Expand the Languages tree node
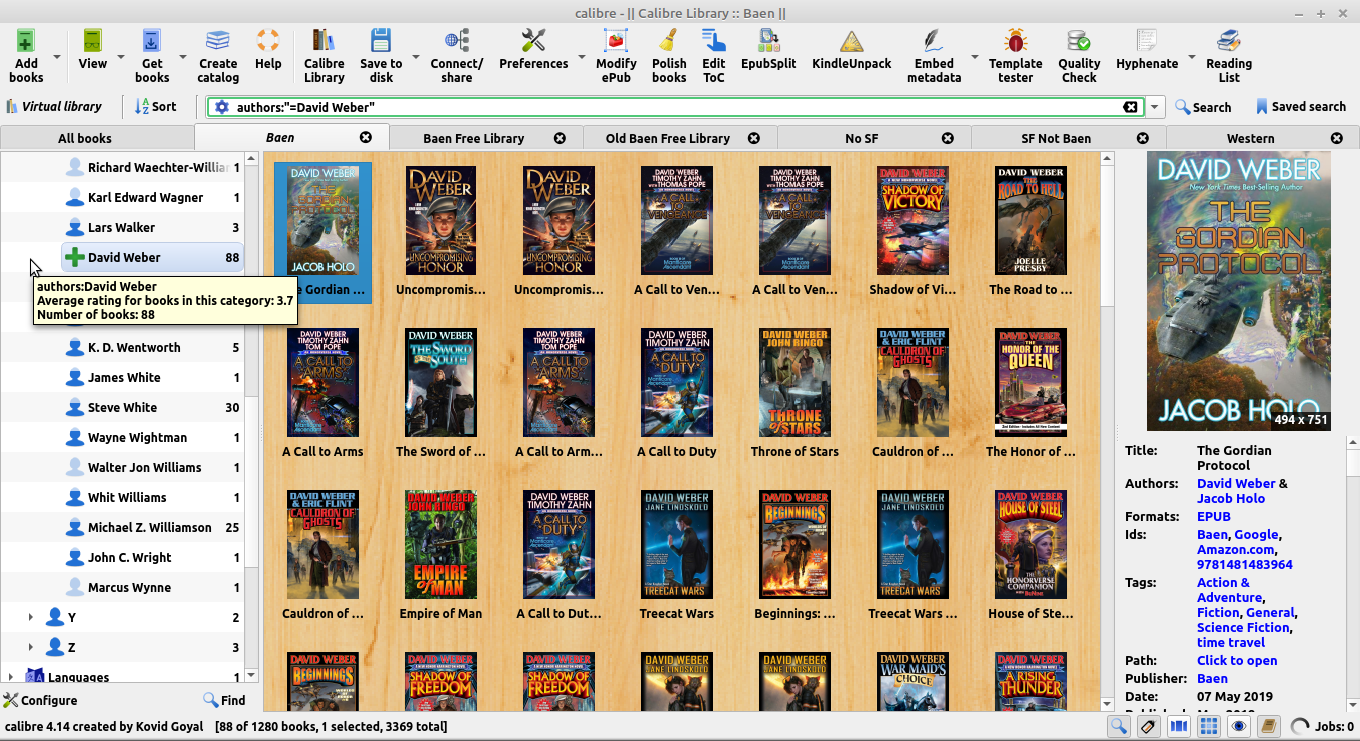Image resolution: width=1360 pixels, height=741 pixels. [11, 677]
